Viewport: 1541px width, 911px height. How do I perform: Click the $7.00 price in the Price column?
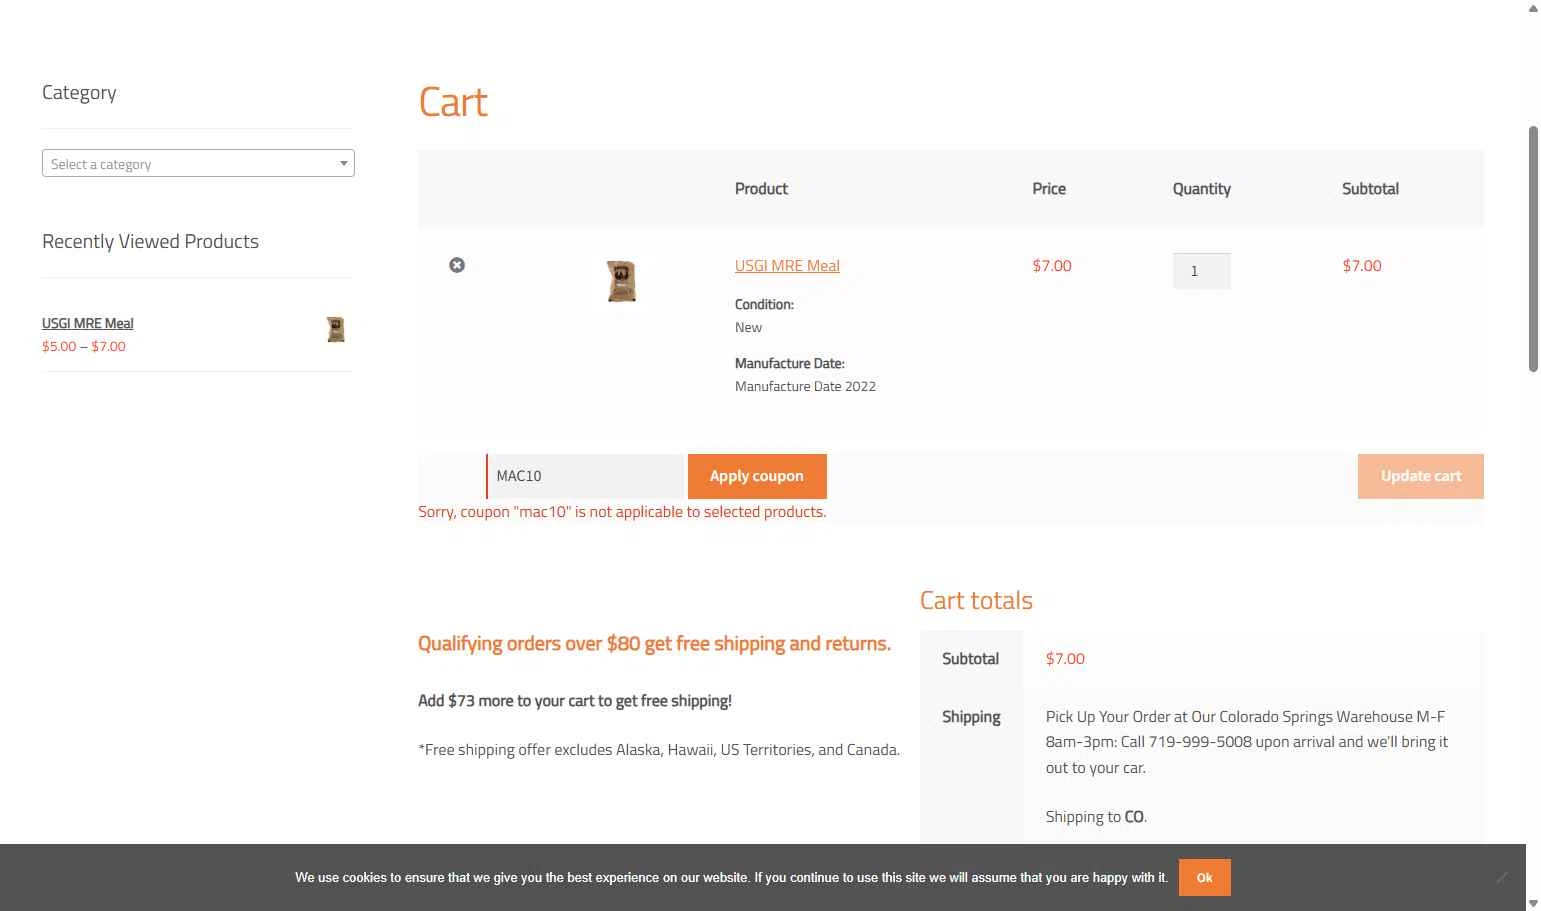[1052, 265]
